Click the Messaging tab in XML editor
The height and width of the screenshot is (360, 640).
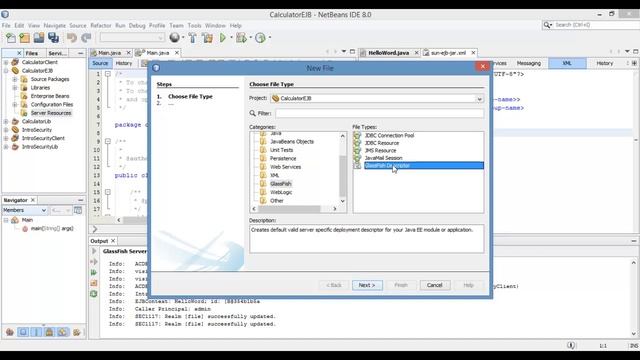[529, 63]
